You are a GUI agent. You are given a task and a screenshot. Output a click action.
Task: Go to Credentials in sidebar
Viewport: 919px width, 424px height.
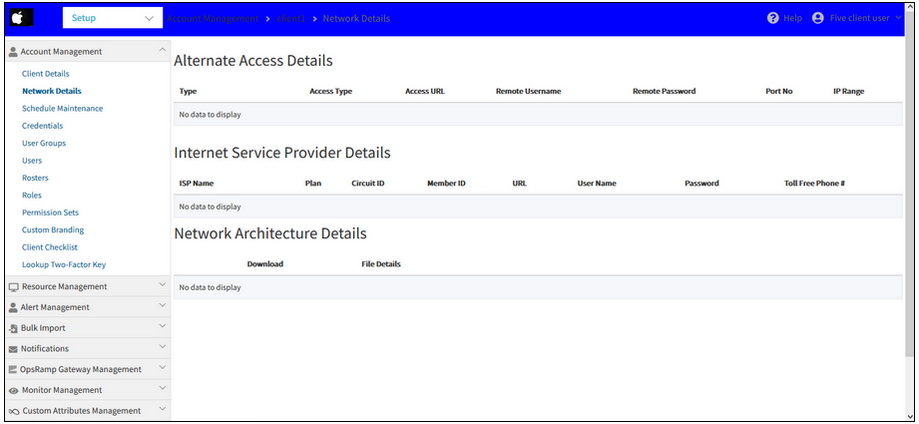tap(42, 125)
